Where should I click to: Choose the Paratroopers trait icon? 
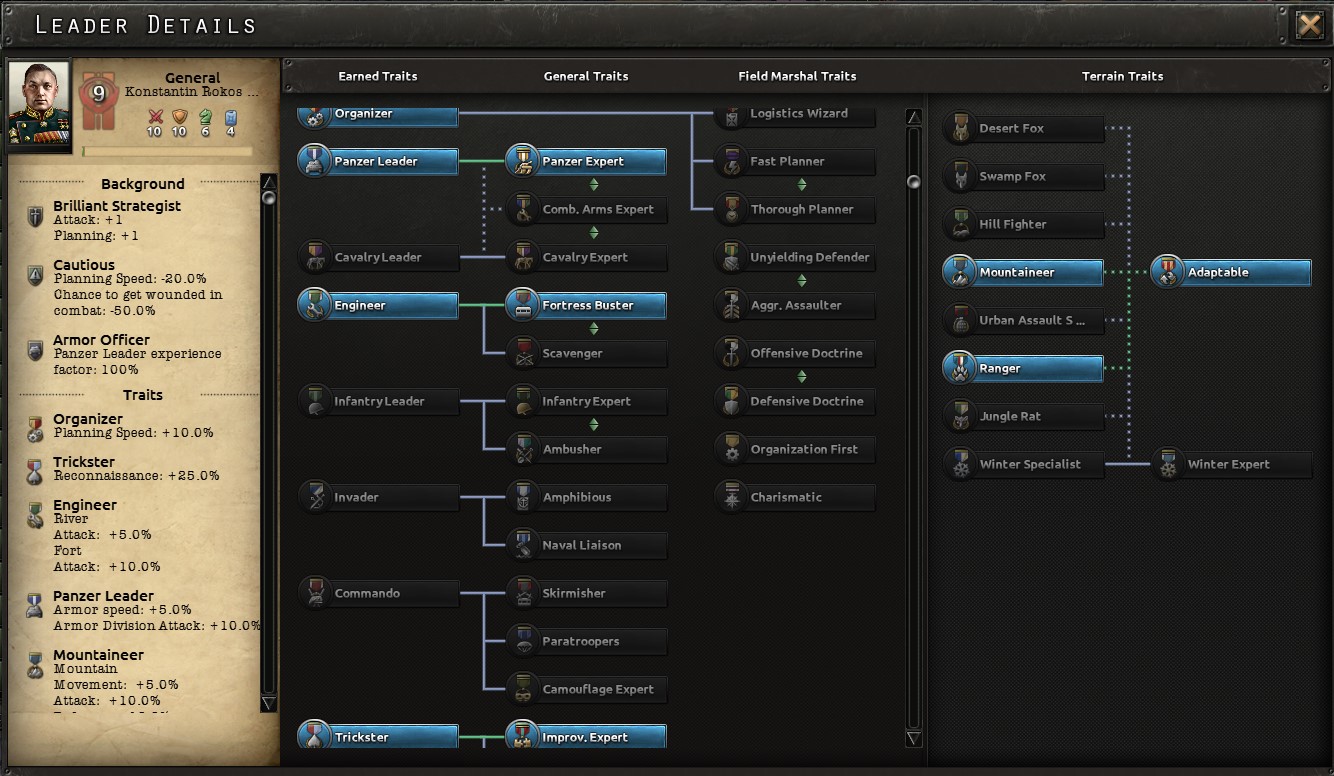pyautogui.click(x=523, y=641)
